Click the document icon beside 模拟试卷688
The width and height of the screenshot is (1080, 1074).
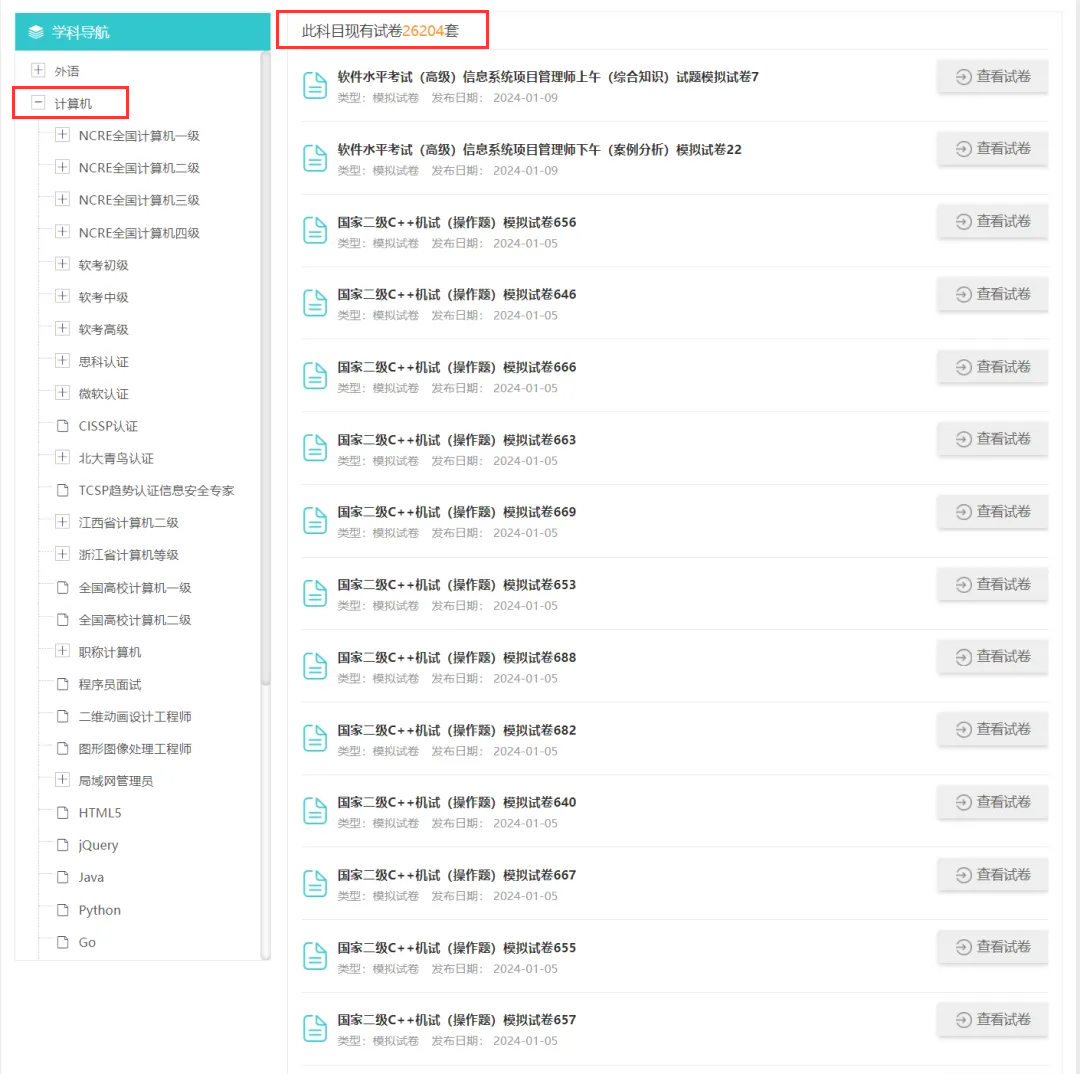tap(315, 665)
